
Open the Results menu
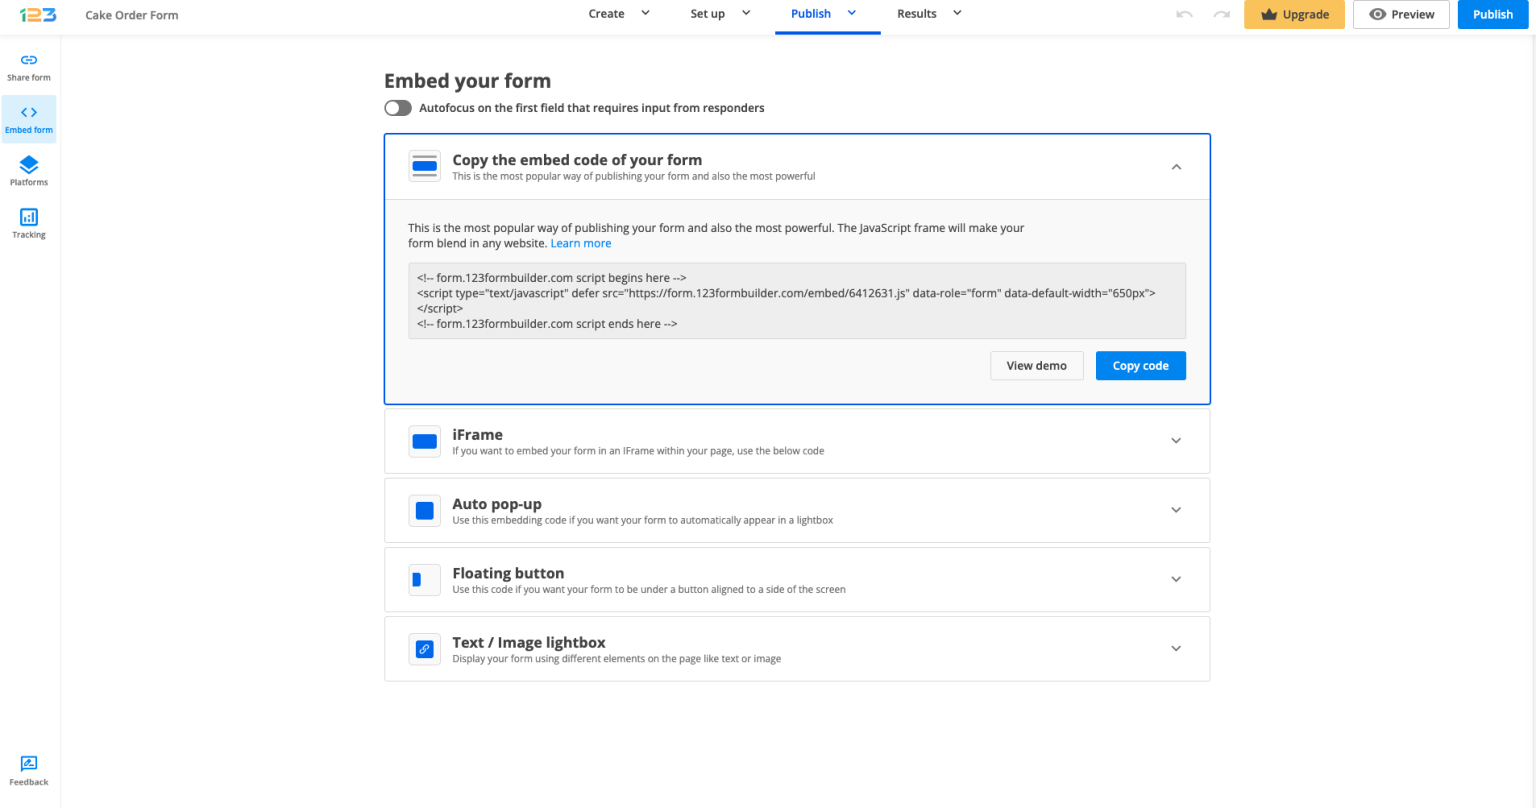pyautogui.click(x=929, y=14)
